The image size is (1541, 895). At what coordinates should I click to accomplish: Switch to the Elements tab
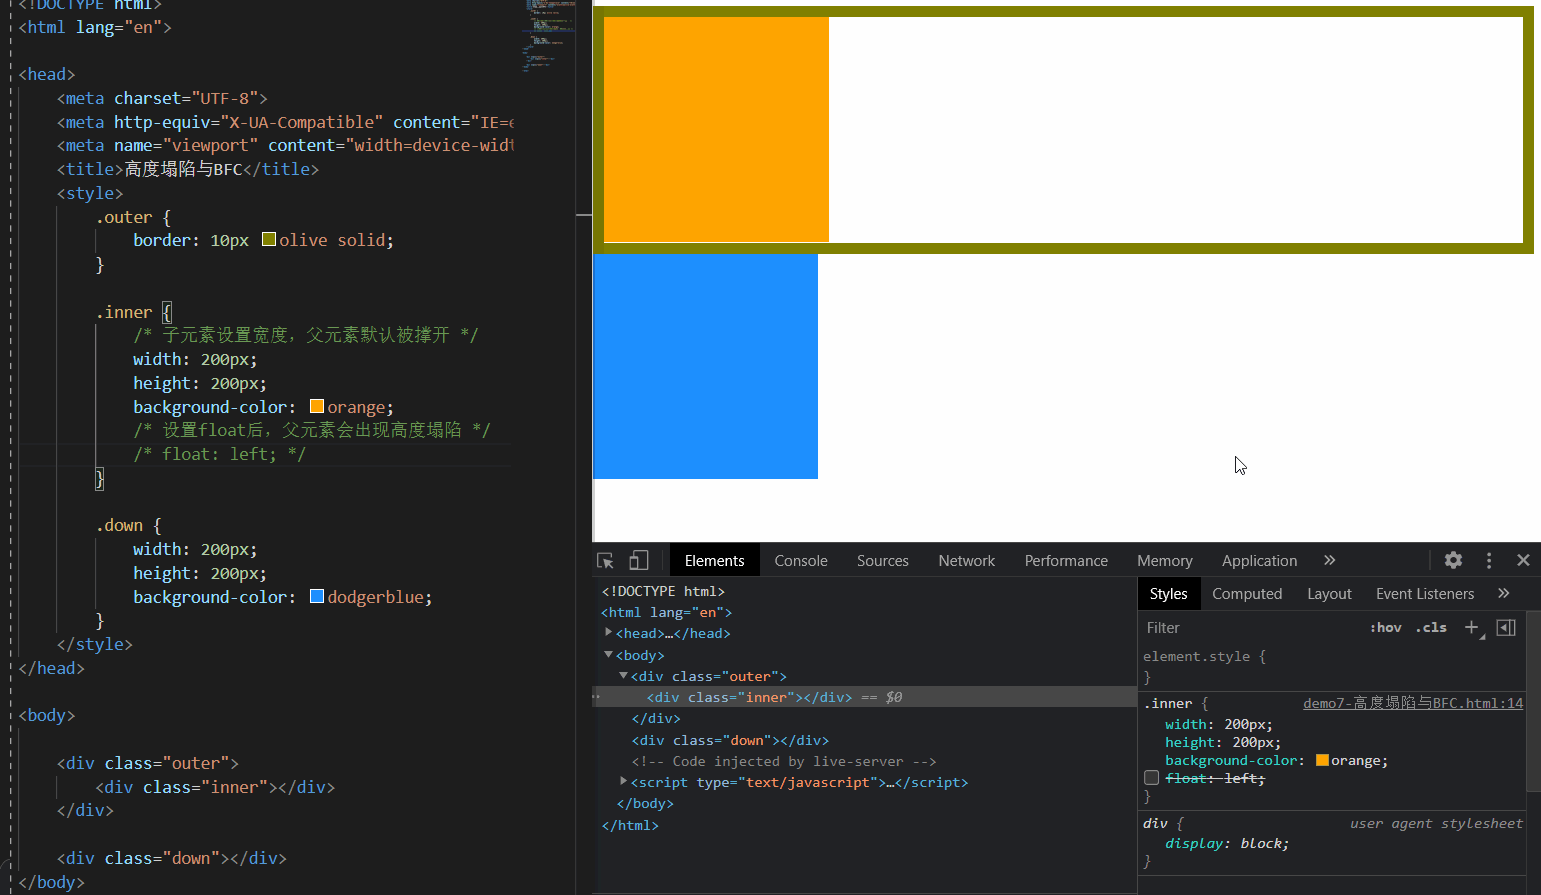tap(714, 560)
